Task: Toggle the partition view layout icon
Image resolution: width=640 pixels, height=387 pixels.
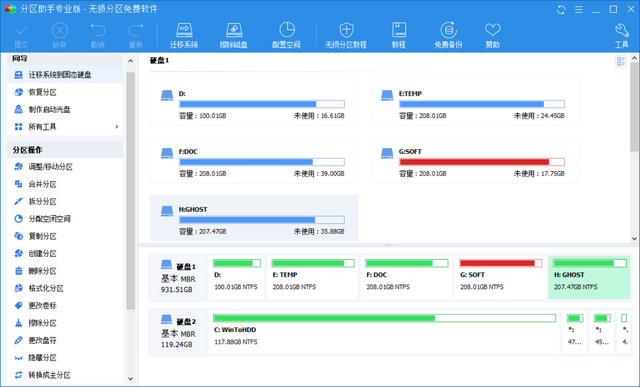Action: tap(621, 62)
